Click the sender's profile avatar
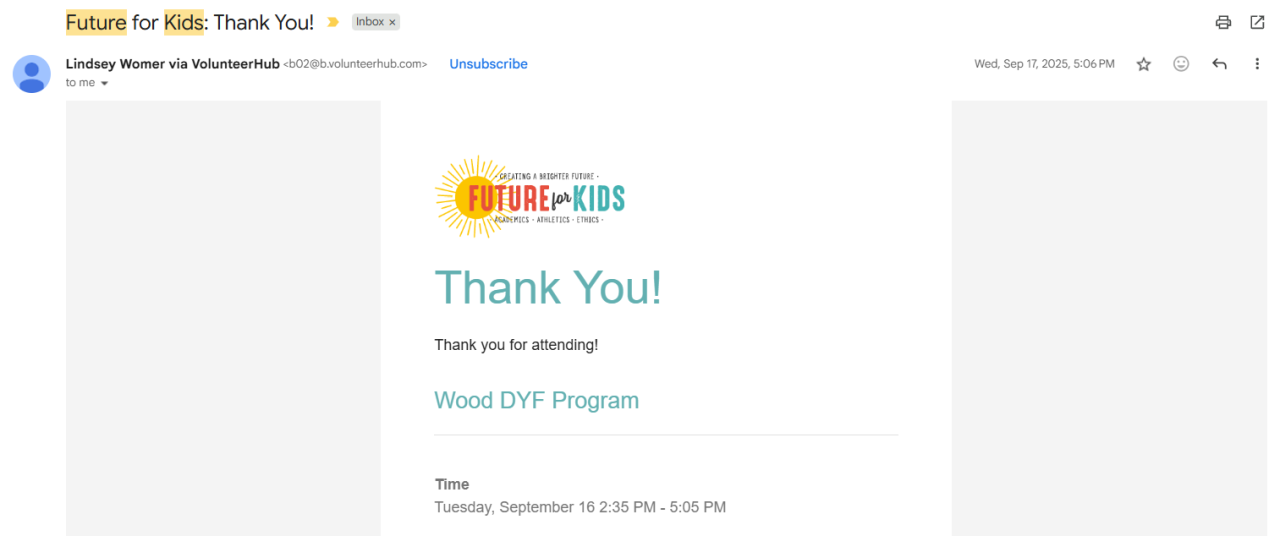 (x=32, y=74)
